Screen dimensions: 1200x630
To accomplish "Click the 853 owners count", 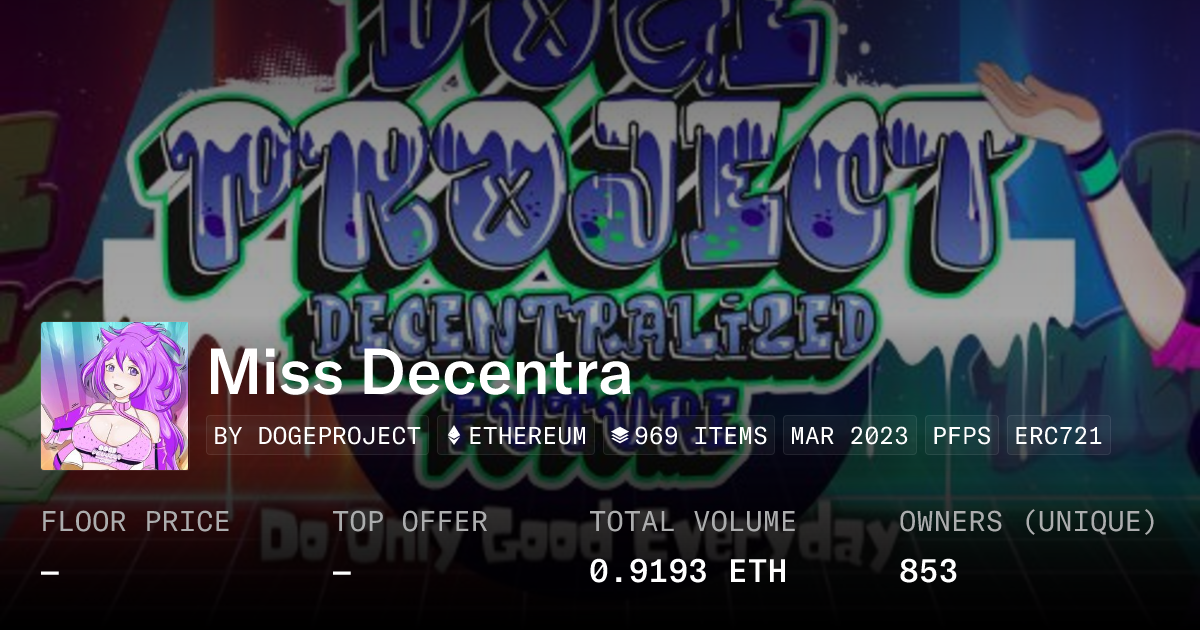I will [x=928, y=572].
